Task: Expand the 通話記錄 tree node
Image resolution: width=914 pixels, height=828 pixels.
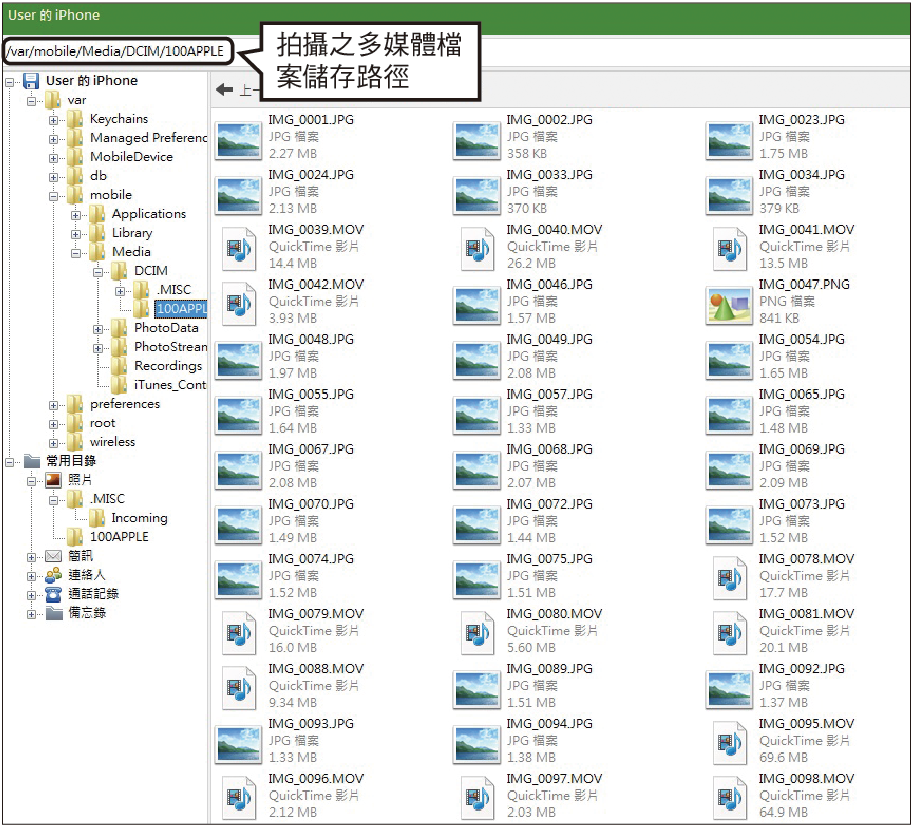Action: (x=31, y=595)
